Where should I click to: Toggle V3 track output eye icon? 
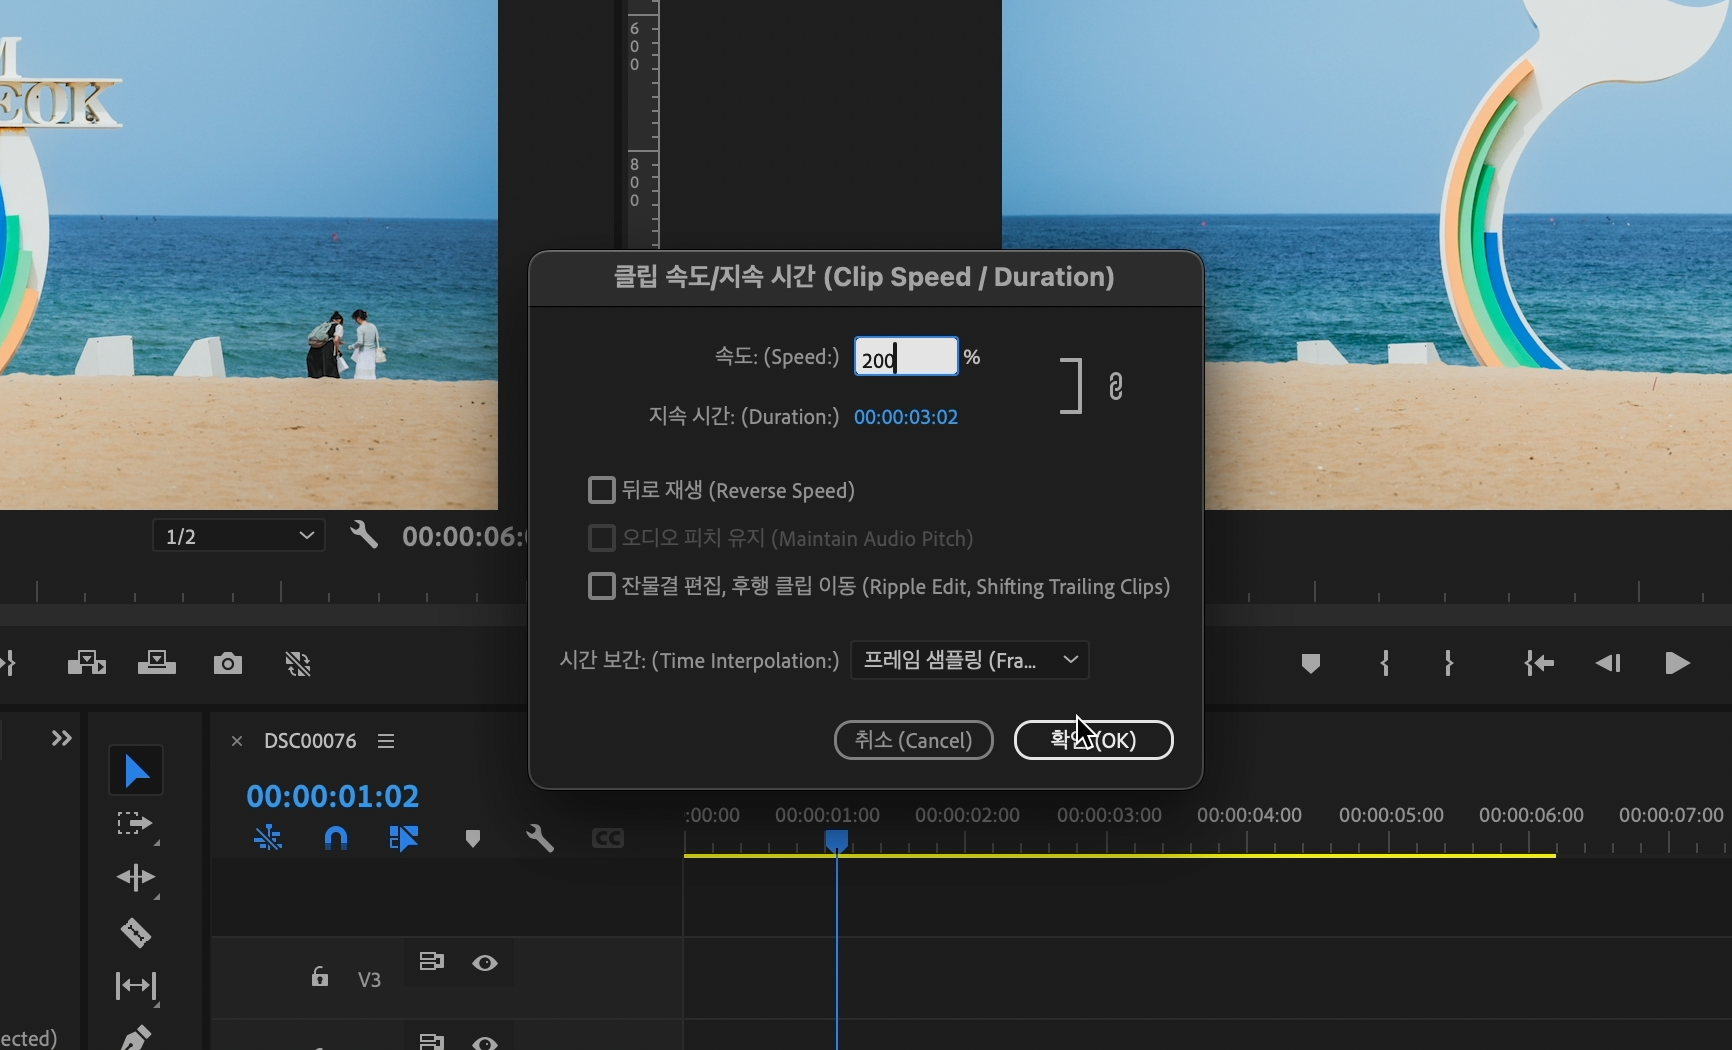[x=485, y=963]
